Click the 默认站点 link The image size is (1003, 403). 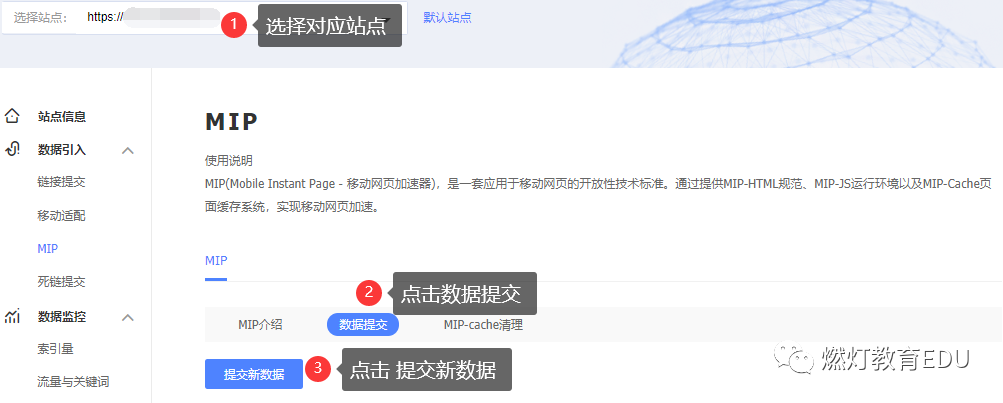[x=447, y=18]
